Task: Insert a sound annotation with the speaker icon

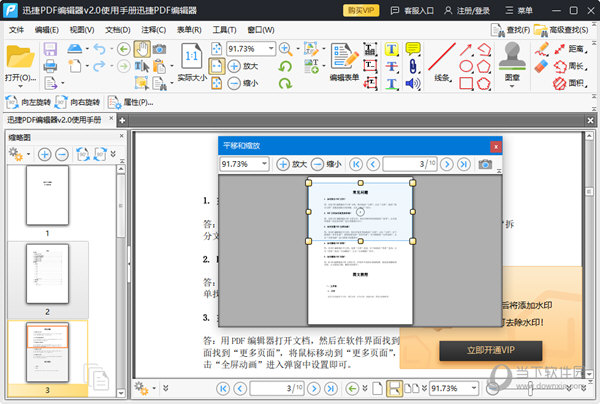Action: (x=413, y=83)
